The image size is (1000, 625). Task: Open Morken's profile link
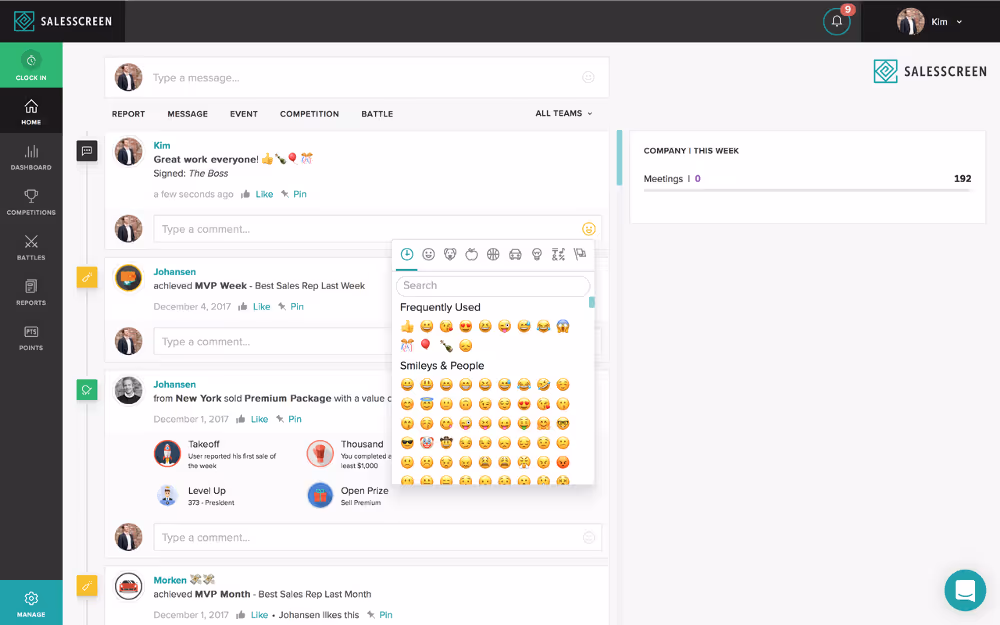(x=170, y=580)
